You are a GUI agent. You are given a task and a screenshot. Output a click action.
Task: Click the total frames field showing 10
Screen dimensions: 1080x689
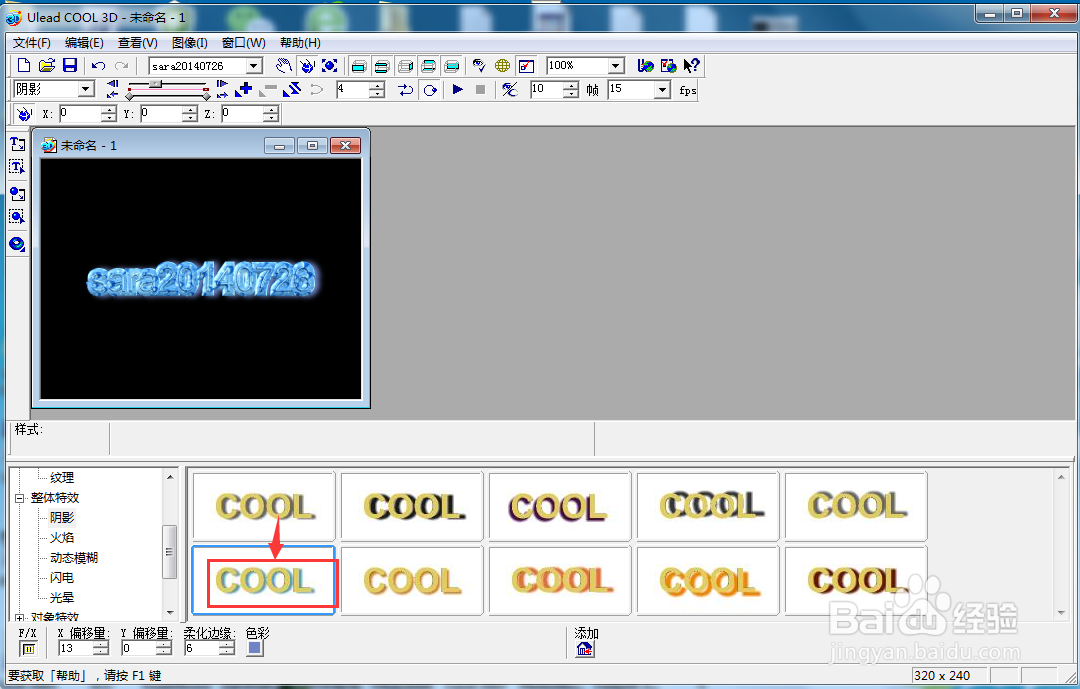coord(547,90)
